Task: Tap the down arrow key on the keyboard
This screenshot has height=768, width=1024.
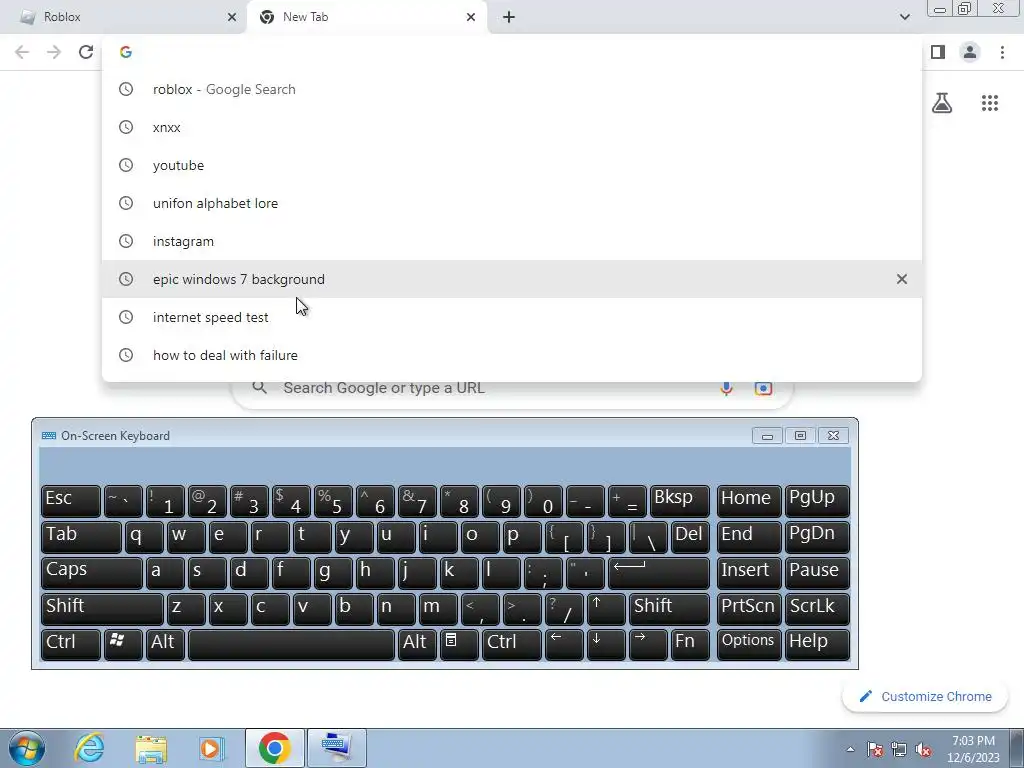Action: 606,645
